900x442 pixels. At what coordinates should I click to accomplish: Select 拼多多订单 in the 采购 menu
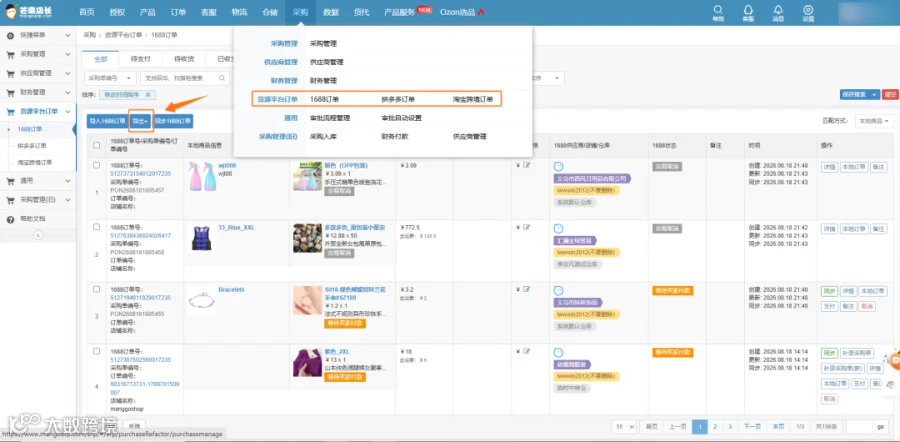point(398,99)
